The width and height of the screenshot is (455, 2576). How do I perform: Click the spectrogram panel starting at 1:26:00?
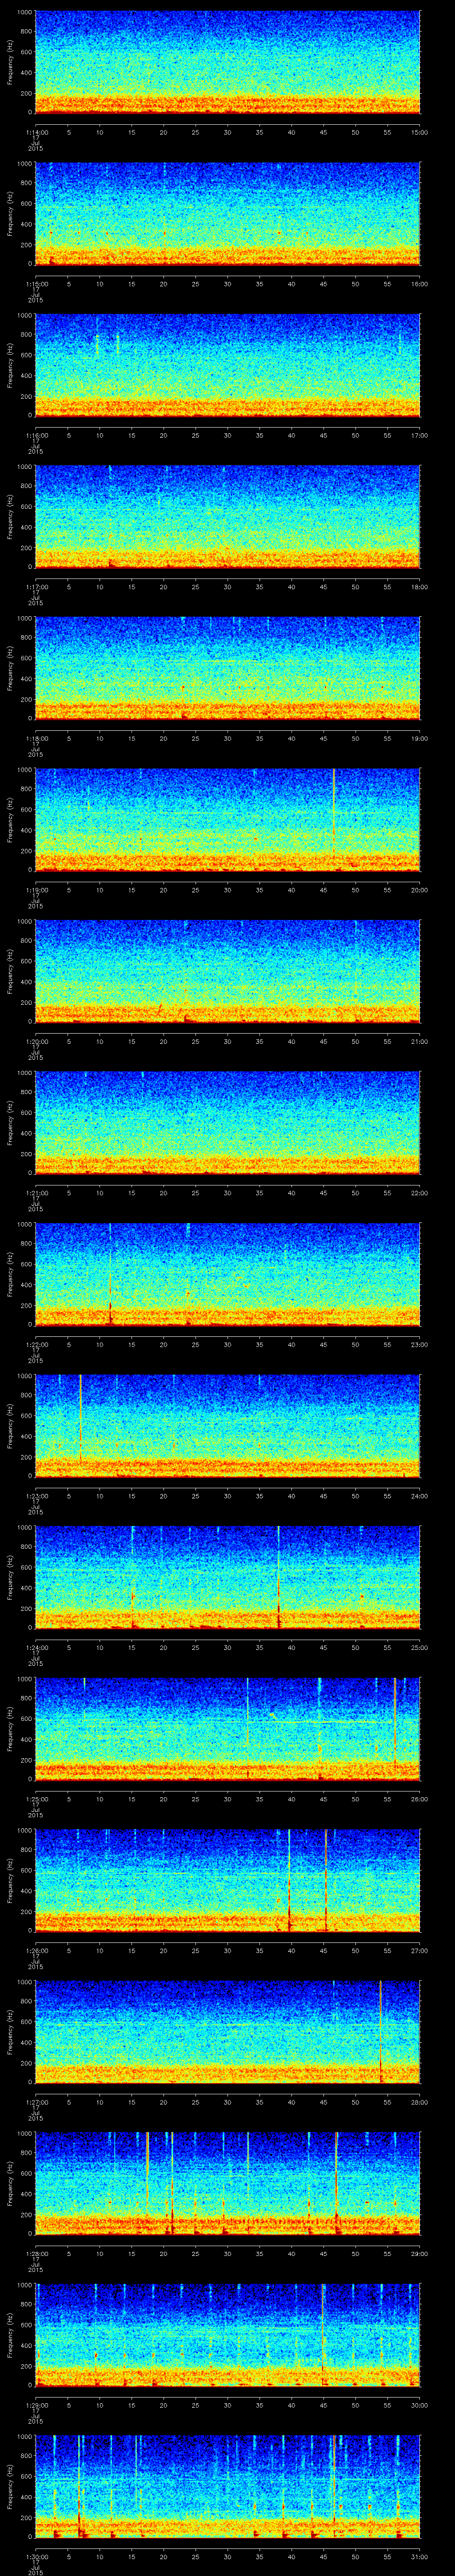tap(227, 1880)
